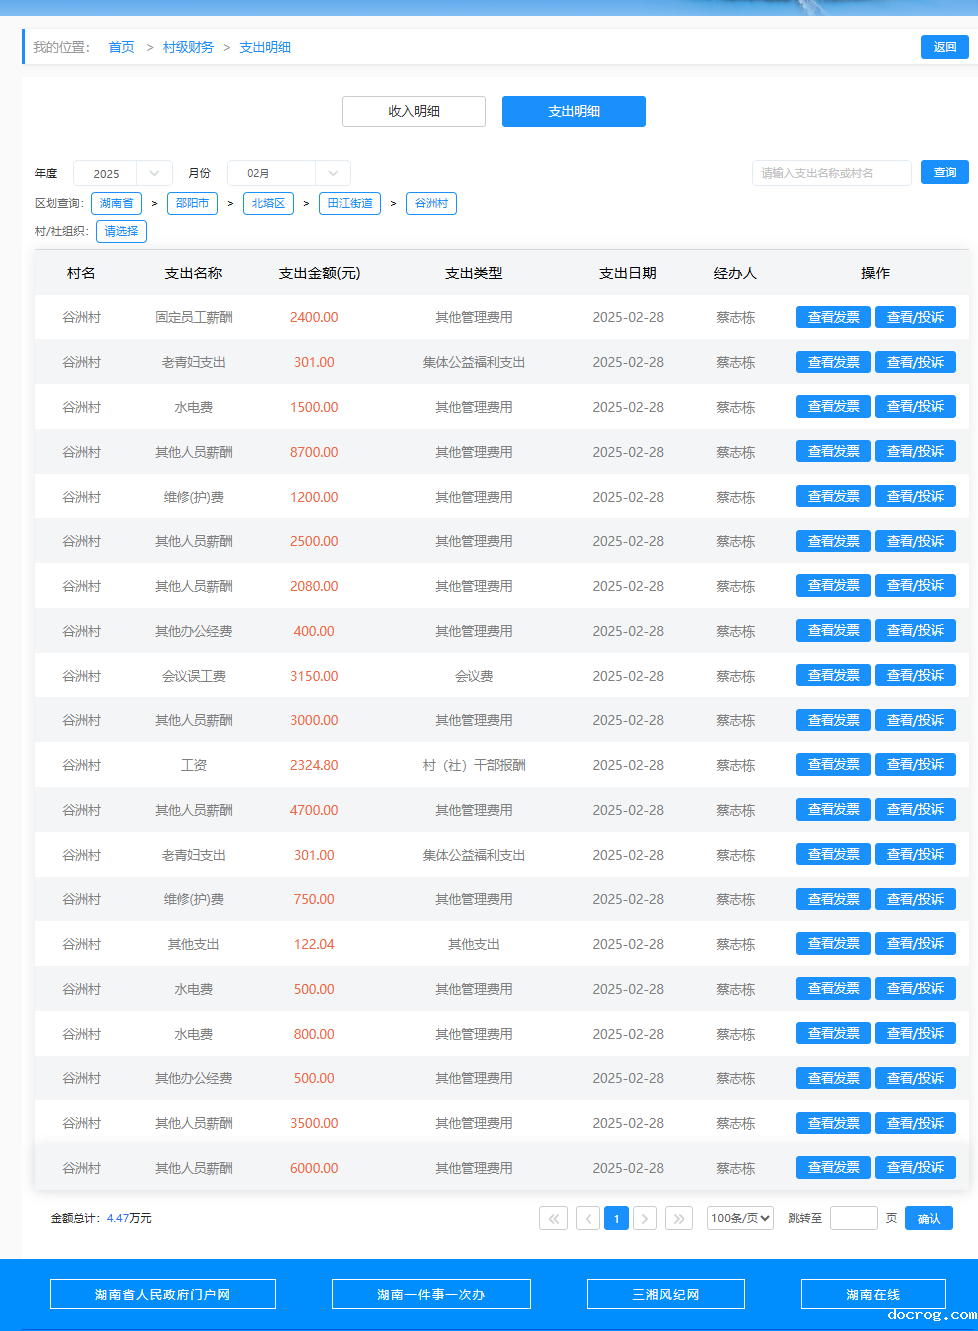Image resolution: width=978 pixels, height=1331 pixels.
Task: Expand the month dropdown showing 02月
Action: [x=288, y=173]
